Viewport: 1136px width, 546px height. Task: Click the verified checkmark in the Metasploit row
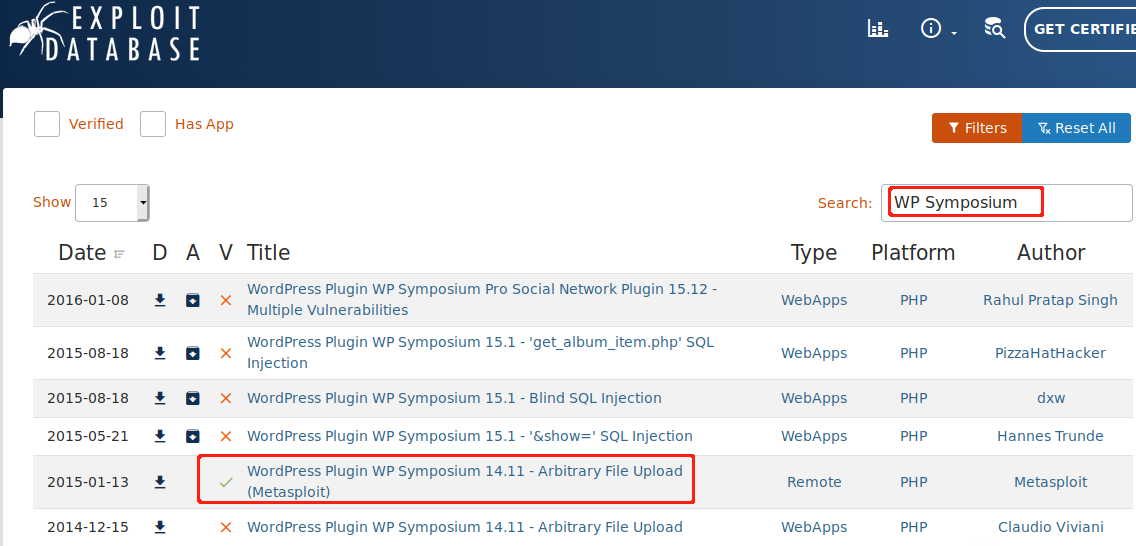tap(226, 482)
